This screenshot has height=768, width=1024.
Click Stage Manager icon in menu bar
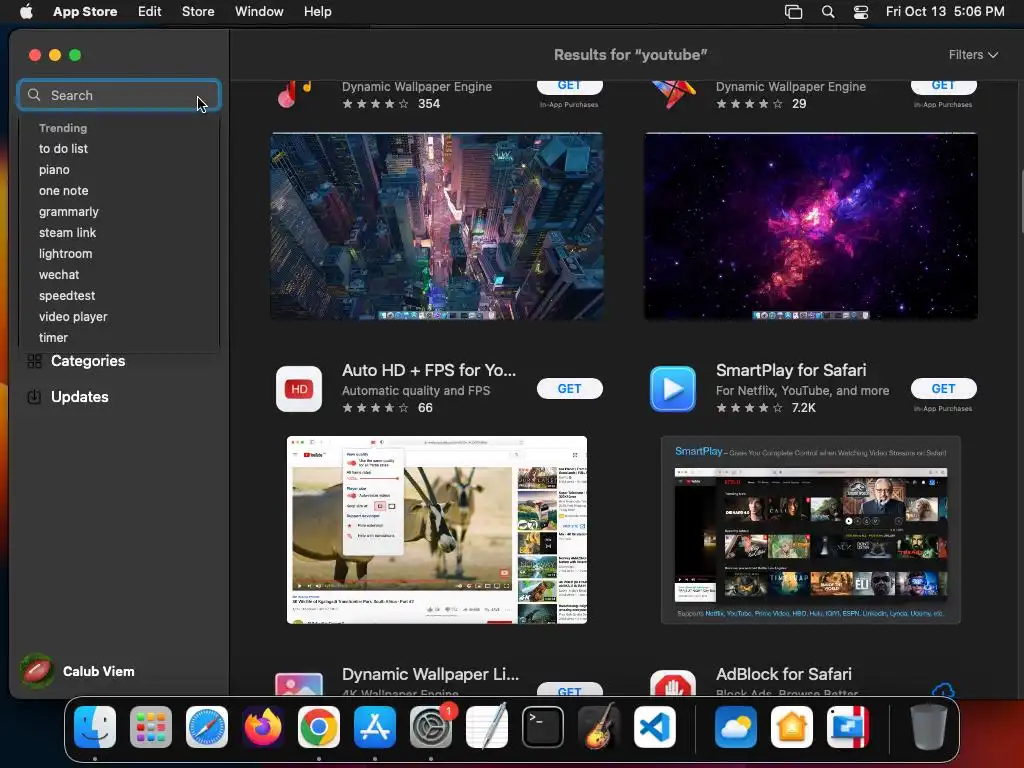(793, 12)
